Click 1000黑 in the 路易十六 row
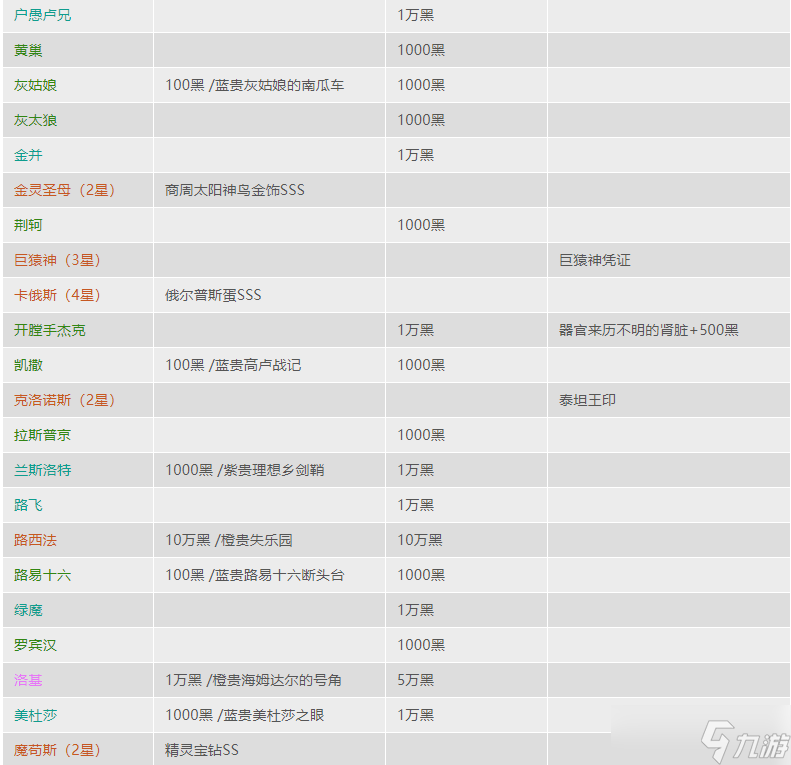This screenshot has width=791, height=765. click(421, 575)
